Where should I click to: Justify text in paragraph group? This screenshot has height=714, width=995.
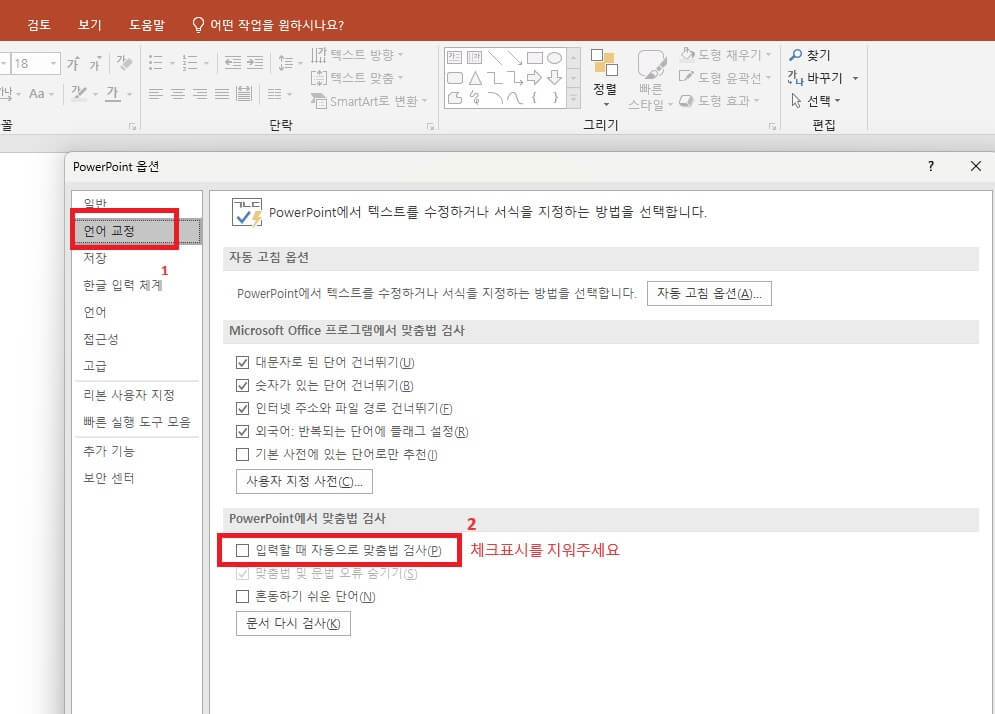[222, 95]
